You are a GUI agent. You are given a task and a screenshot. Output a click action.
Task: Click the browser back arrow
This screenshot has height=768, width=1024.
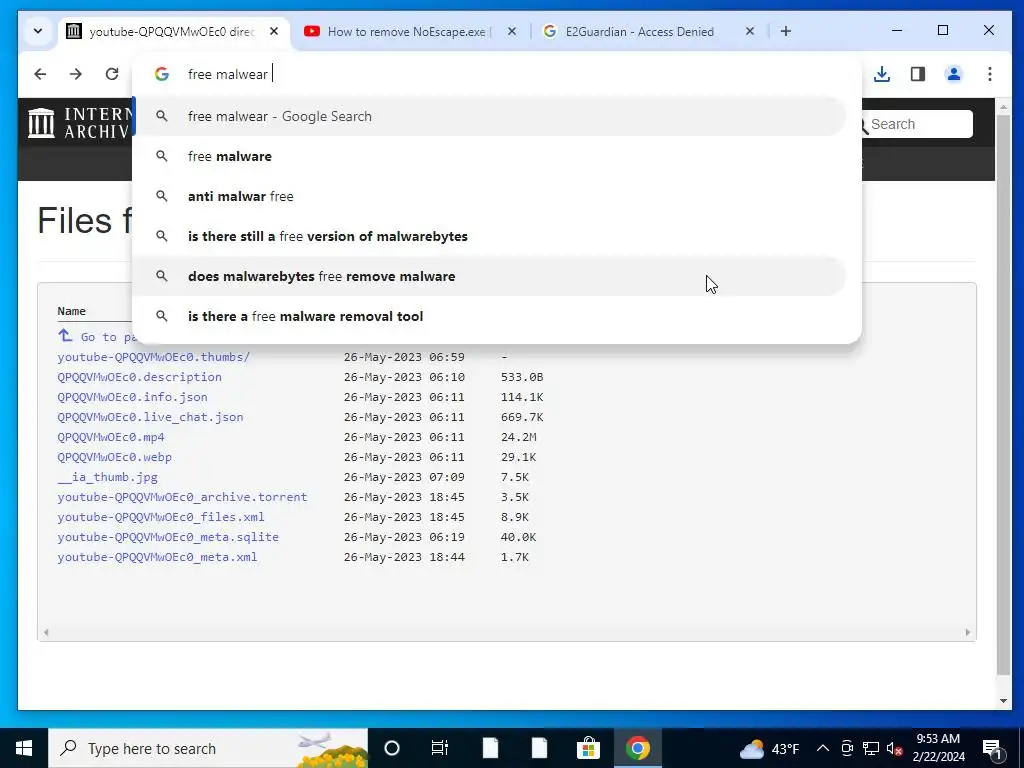point(40,74)
